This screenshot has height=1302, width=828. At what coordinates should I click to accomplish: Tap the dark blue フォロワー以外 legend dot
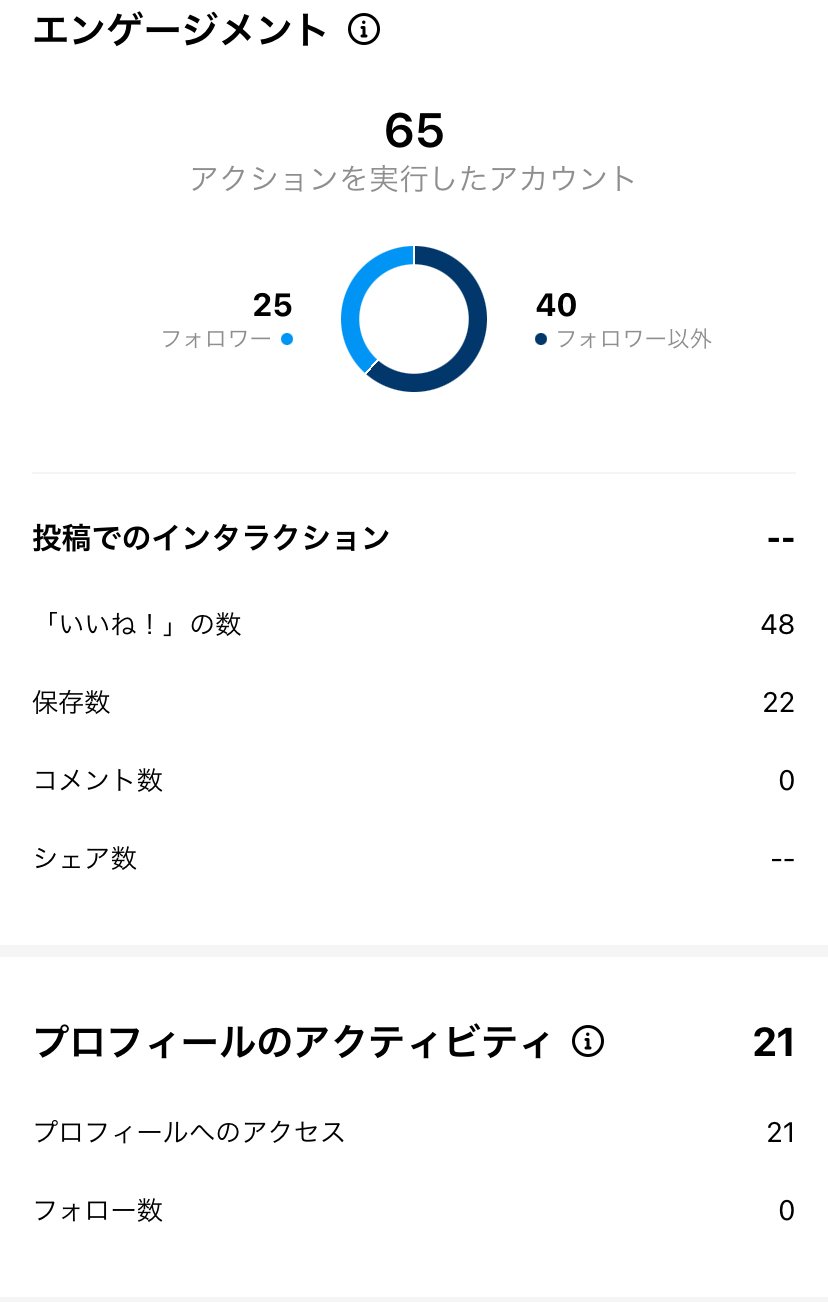tap(541, 339)
